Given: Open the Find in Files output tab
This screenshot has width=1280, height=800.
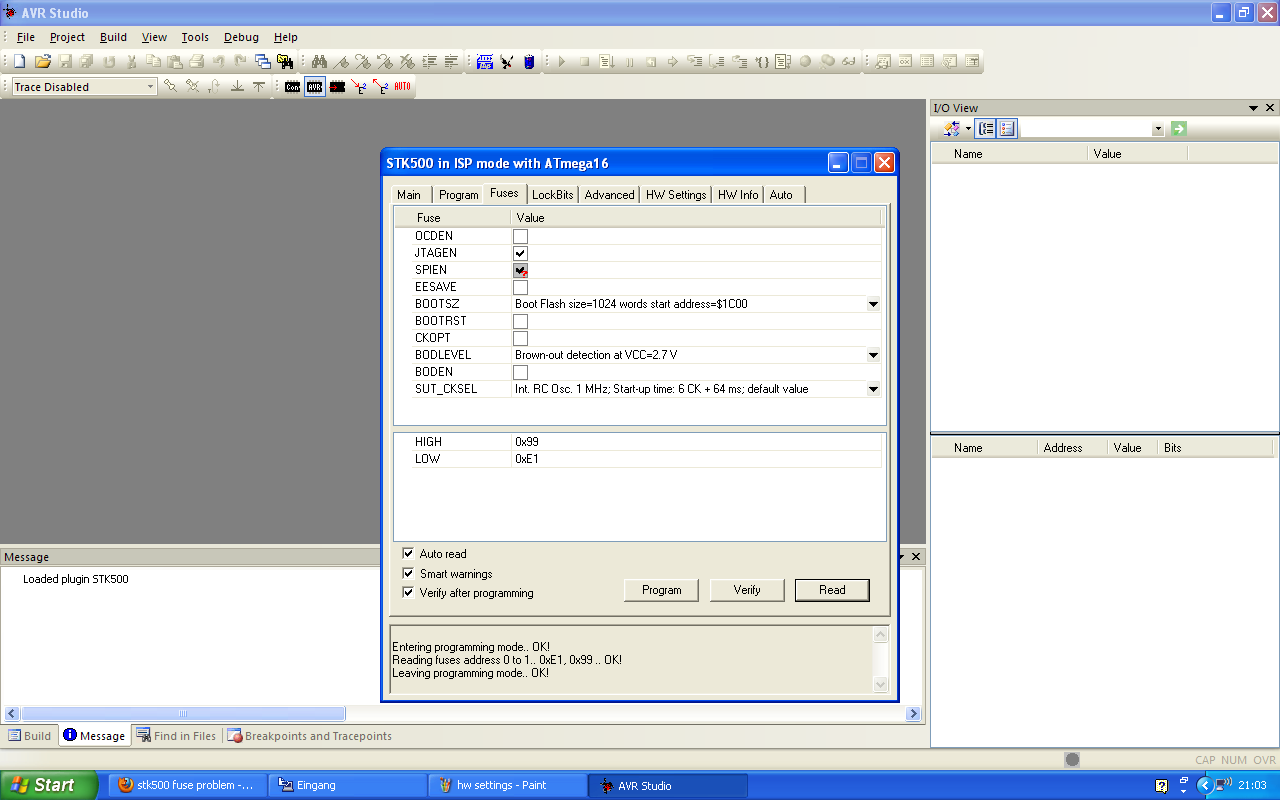Looking at the screenshot, I should [x=176, y=736].
